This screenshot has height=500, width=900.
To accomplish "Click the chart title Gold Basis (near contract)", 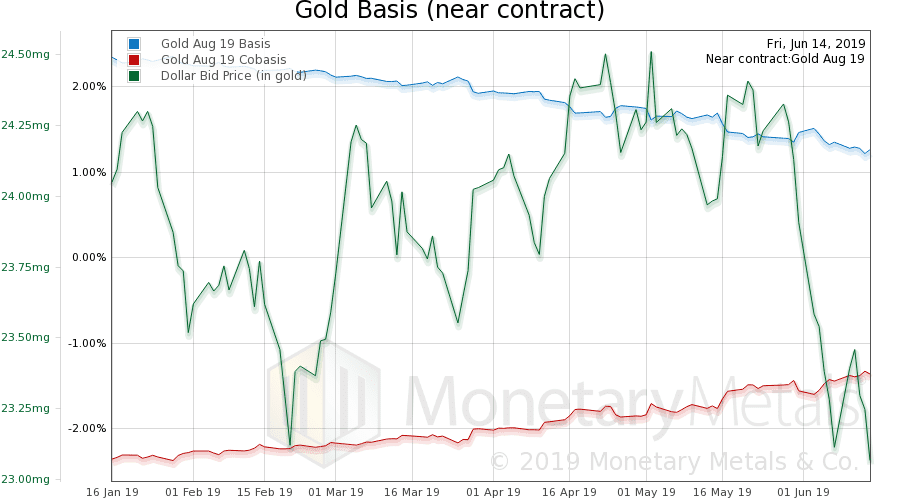I will (x=450, y=12).
